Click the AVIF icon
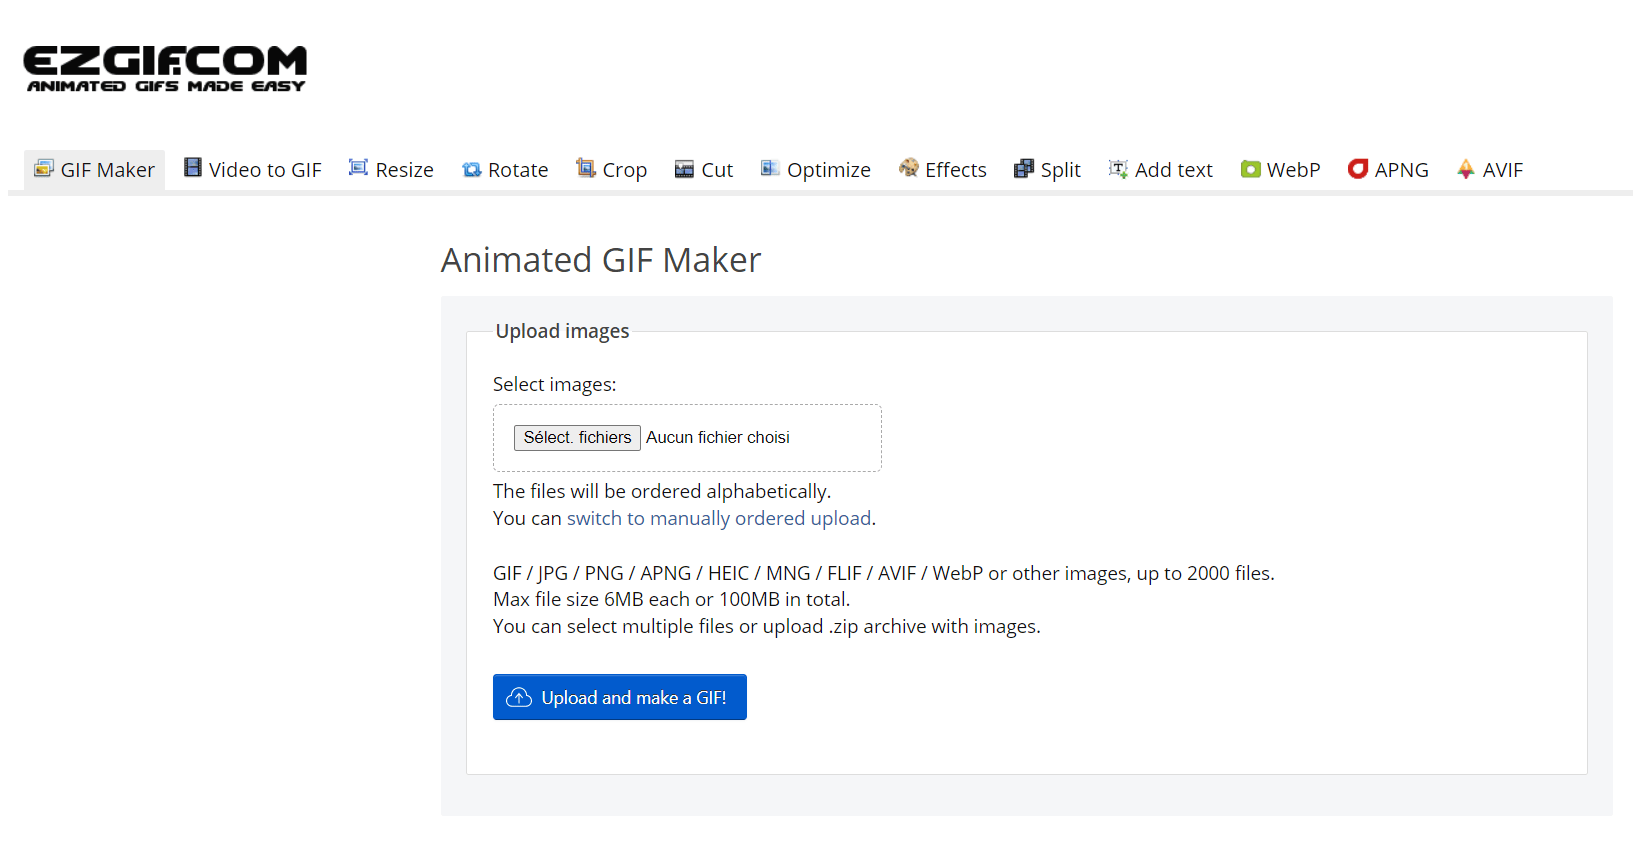 pyautogui.click(x=1466, y=169)
